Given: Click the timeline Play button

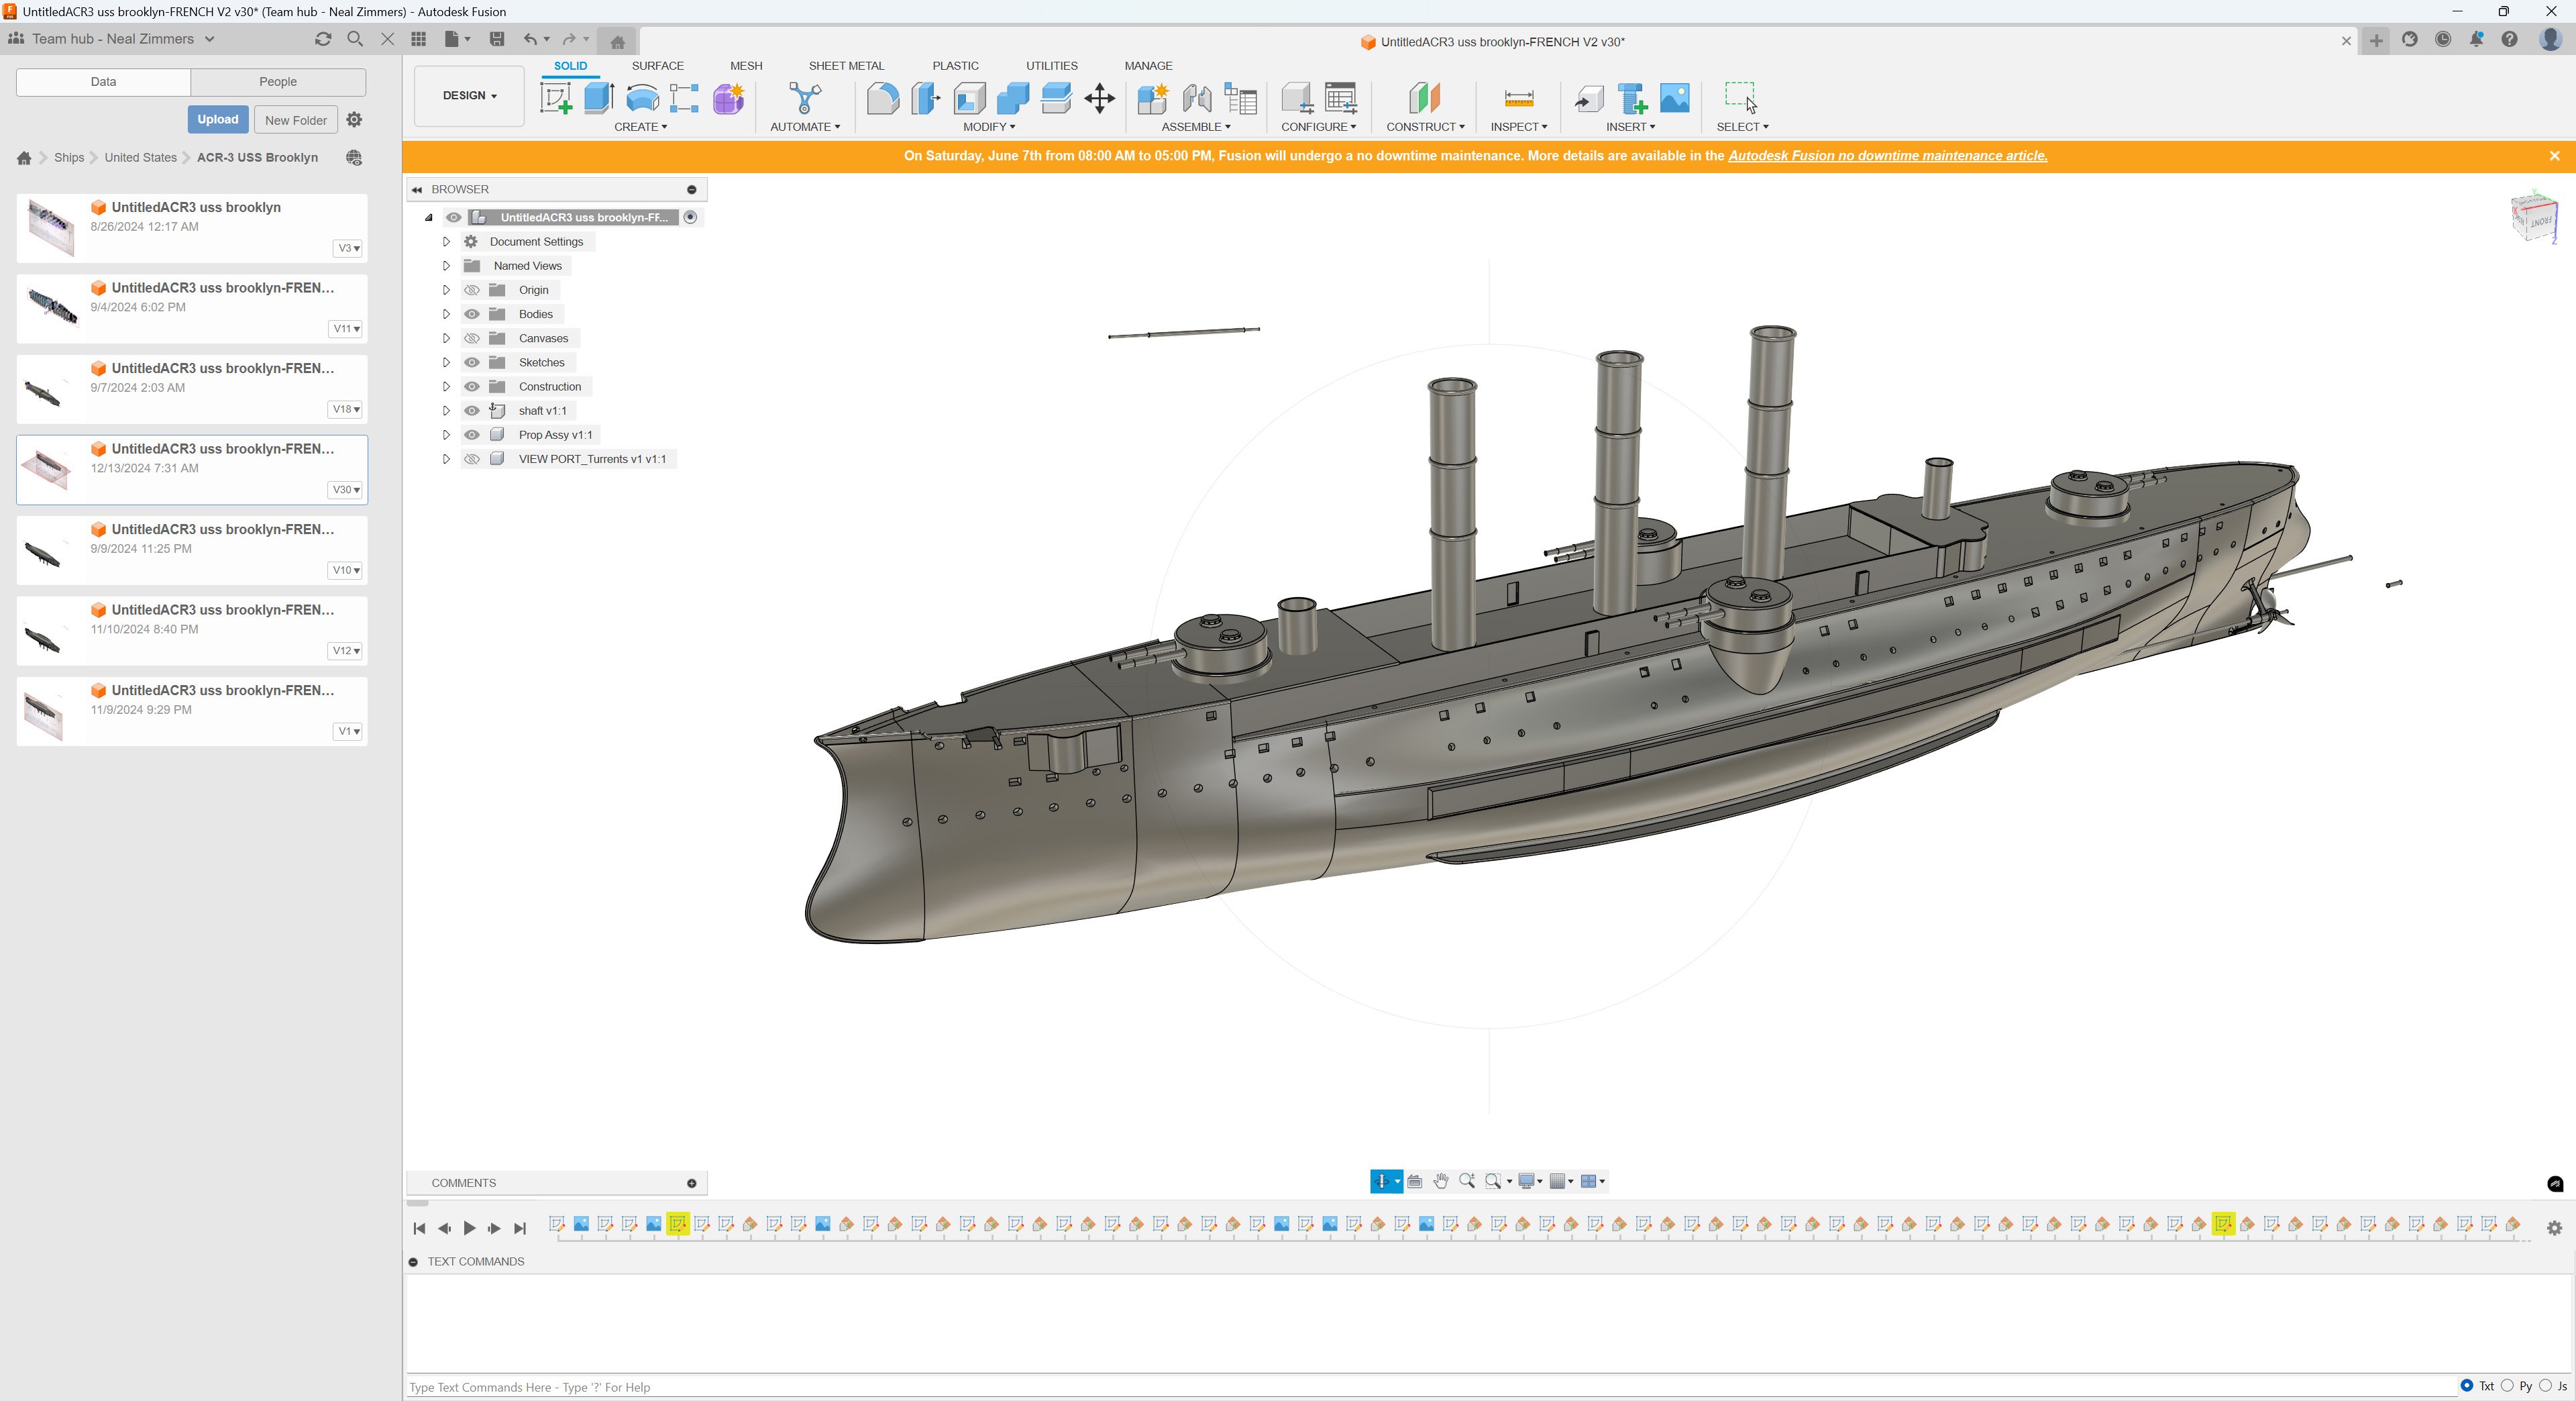Looking at the screenshot, I should 469,1228.
